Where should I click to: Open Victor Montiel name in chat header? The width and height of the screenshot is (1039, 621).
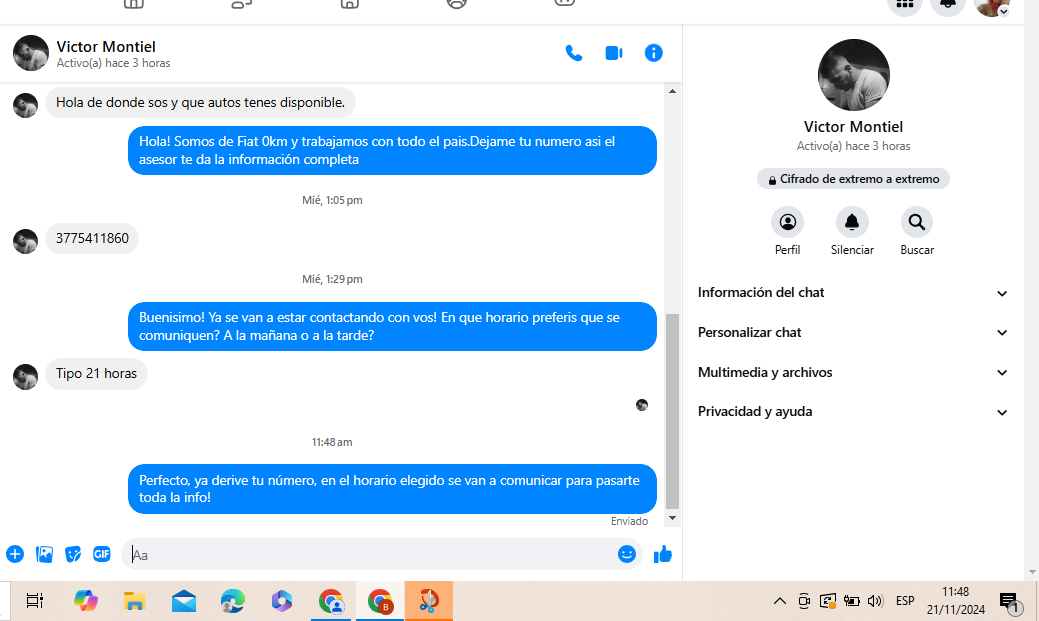pos(106,47)
